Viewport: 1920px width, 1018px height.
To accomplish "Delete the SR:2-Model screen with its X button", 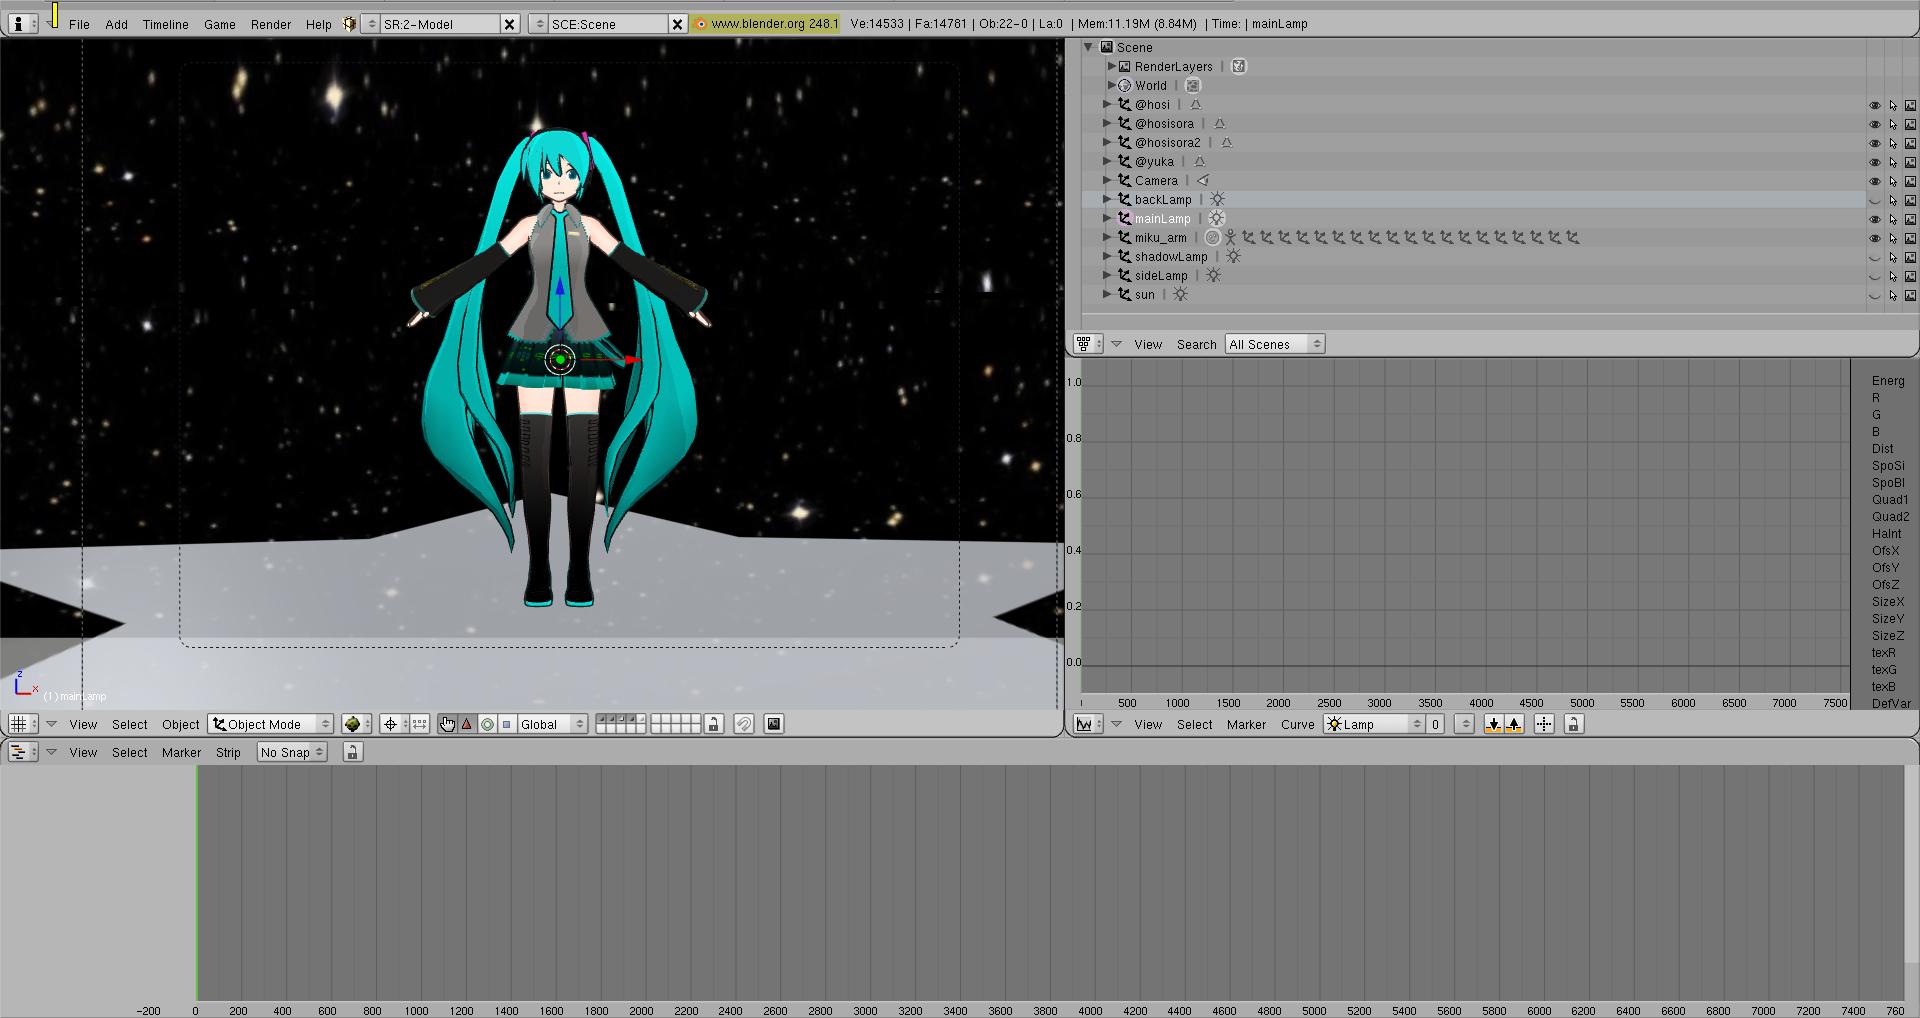I will point(510,24).
